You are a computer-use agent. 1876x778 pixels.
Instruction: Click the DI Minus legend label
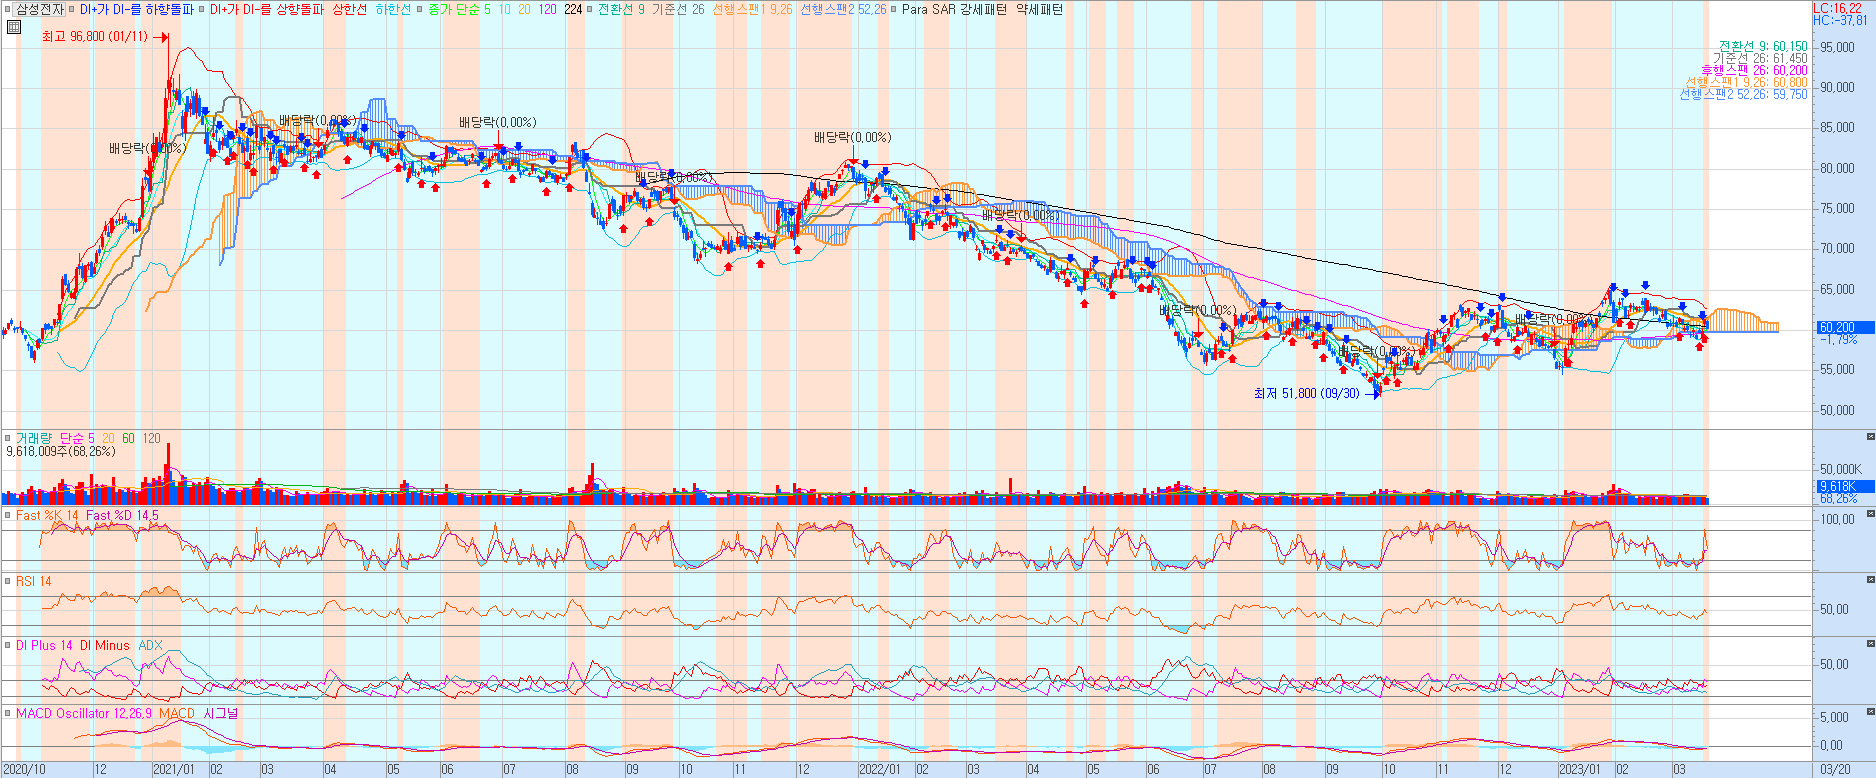pos(105,646)
